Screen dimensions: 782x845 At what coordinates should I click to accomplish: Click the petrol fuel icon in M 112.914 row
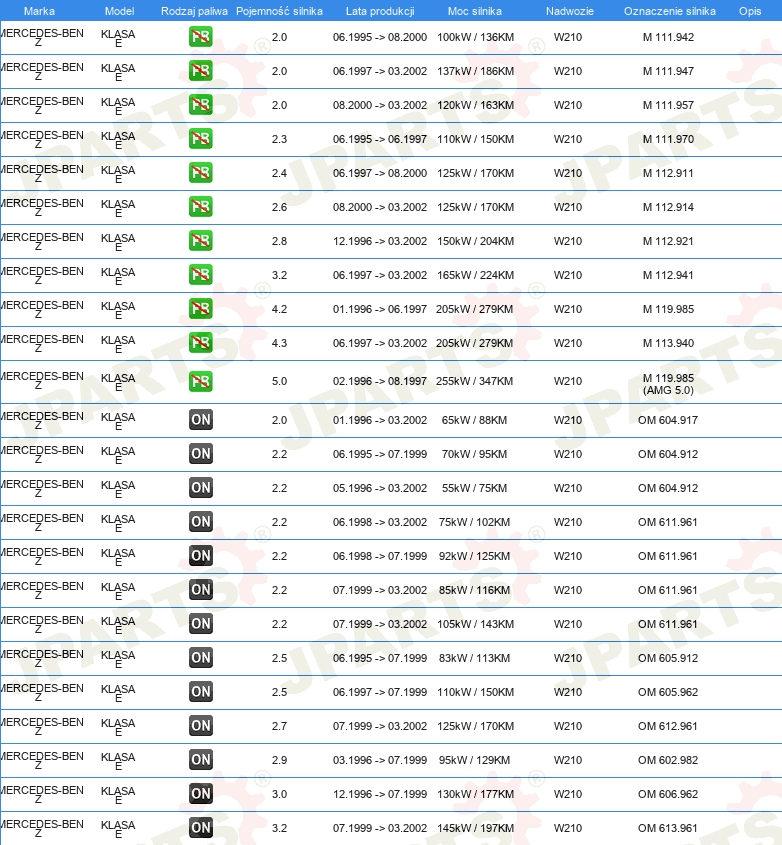(x=200, y=206)
